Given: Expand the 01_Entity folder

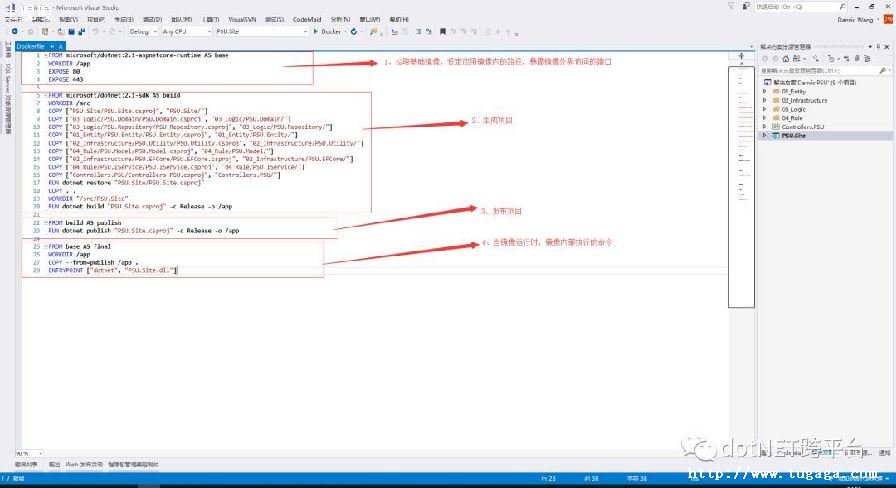Looking at the screenshot, I should tap(765, 91).
